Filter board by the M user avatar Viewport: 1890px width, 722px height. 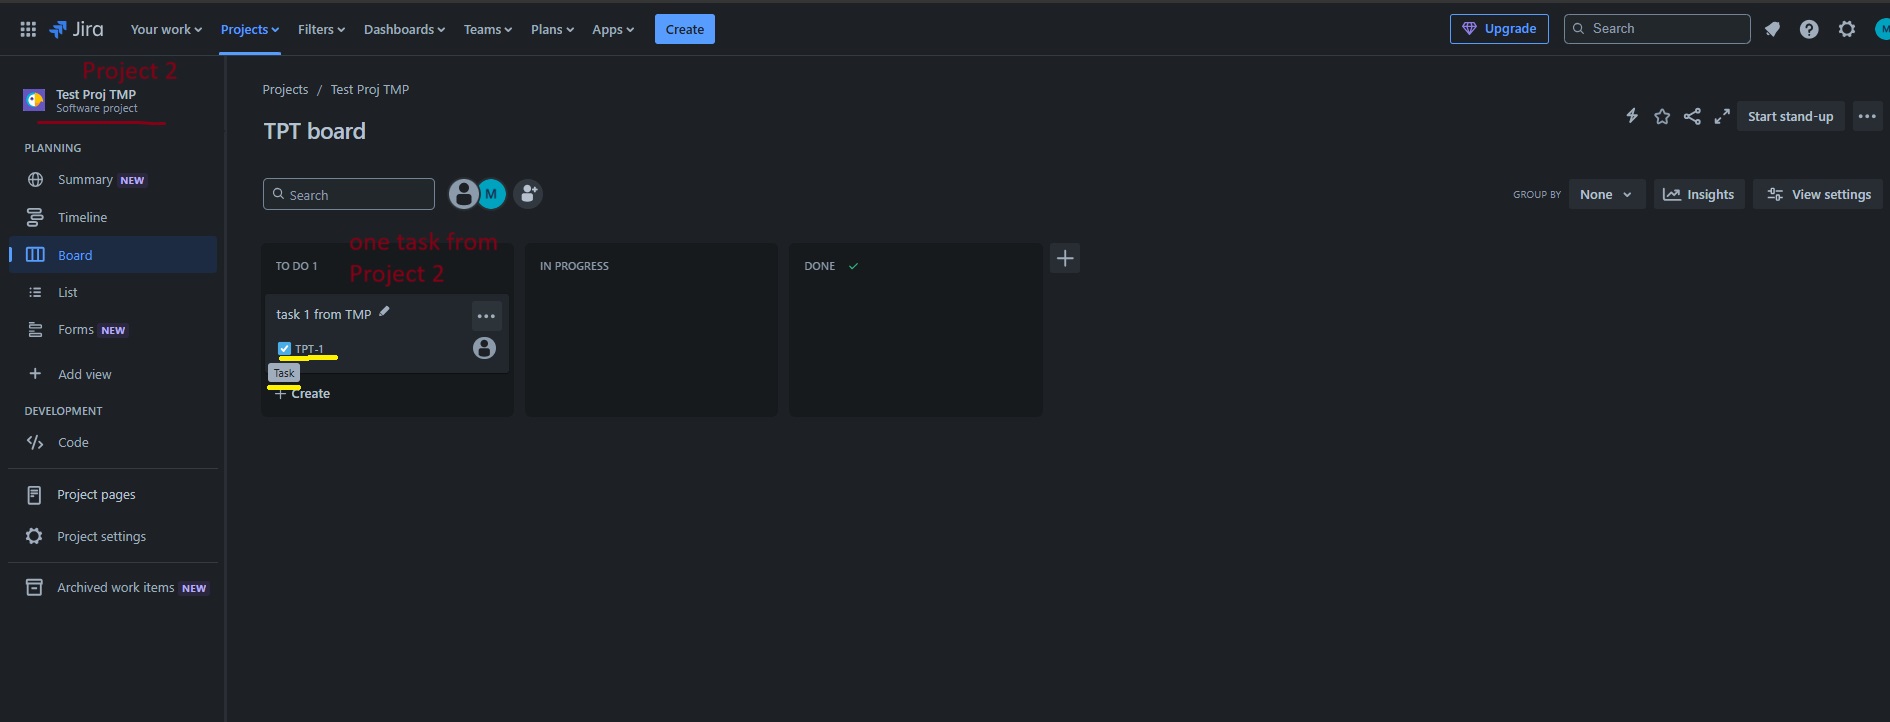point(491,194)
